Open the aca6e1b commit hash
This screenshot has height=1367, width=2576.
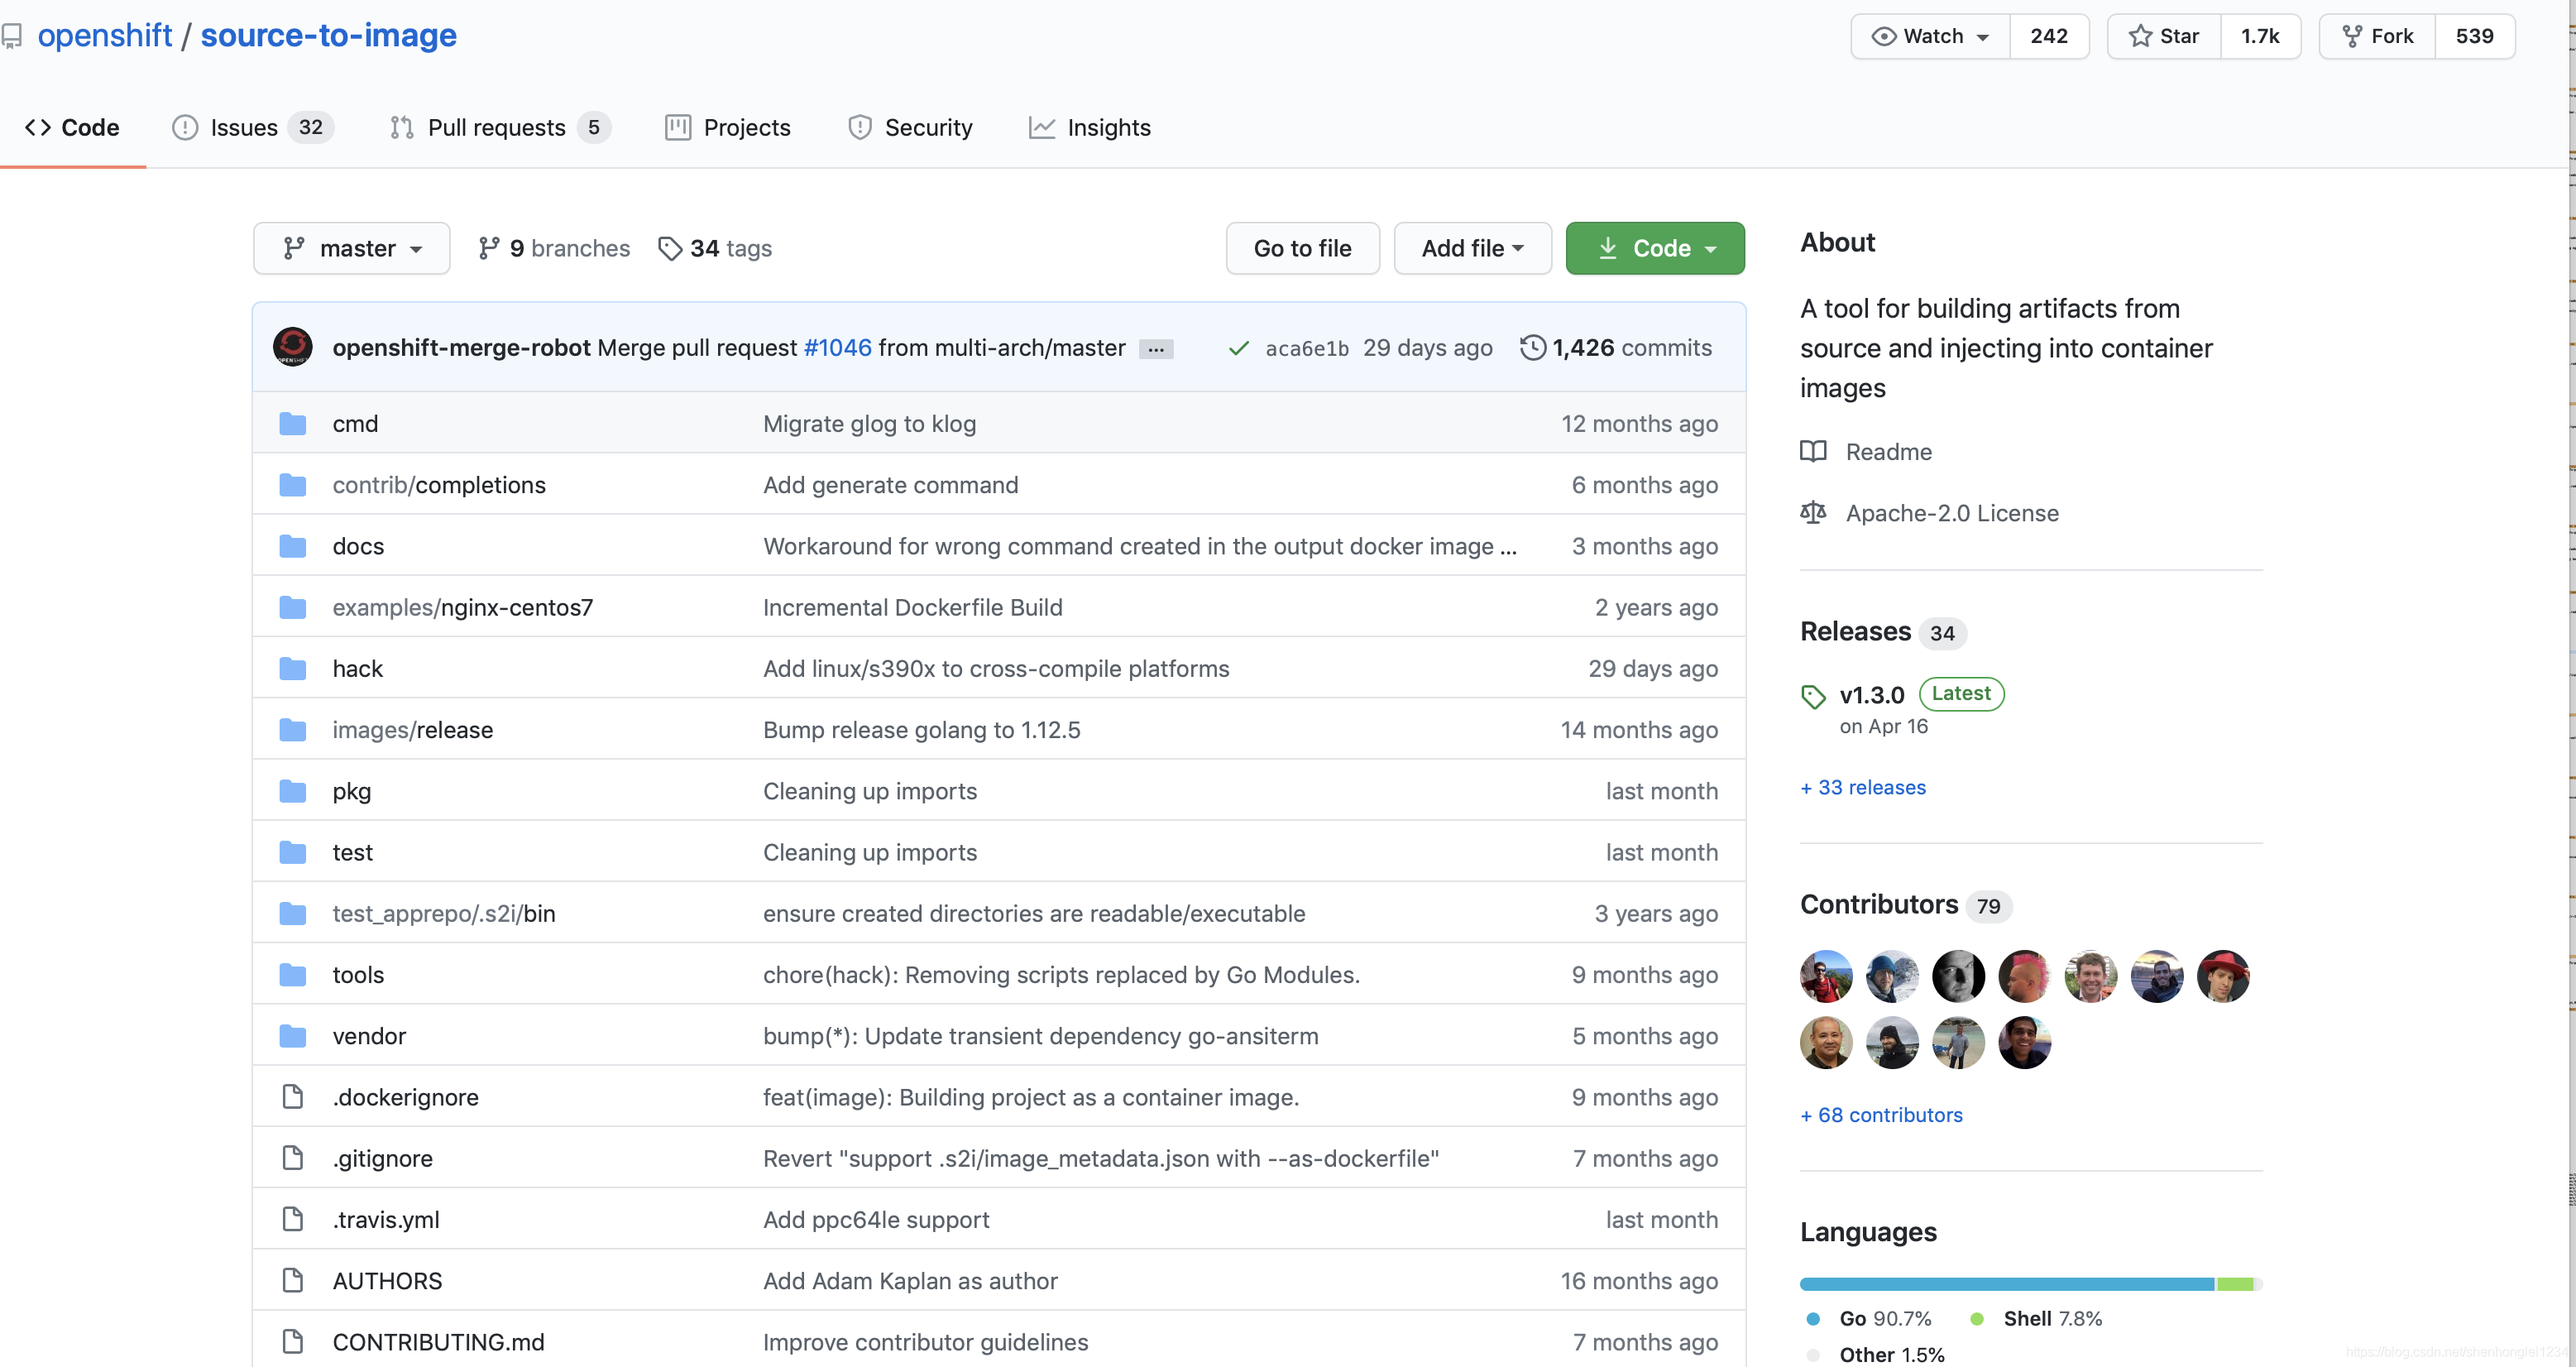[1306, 348]
